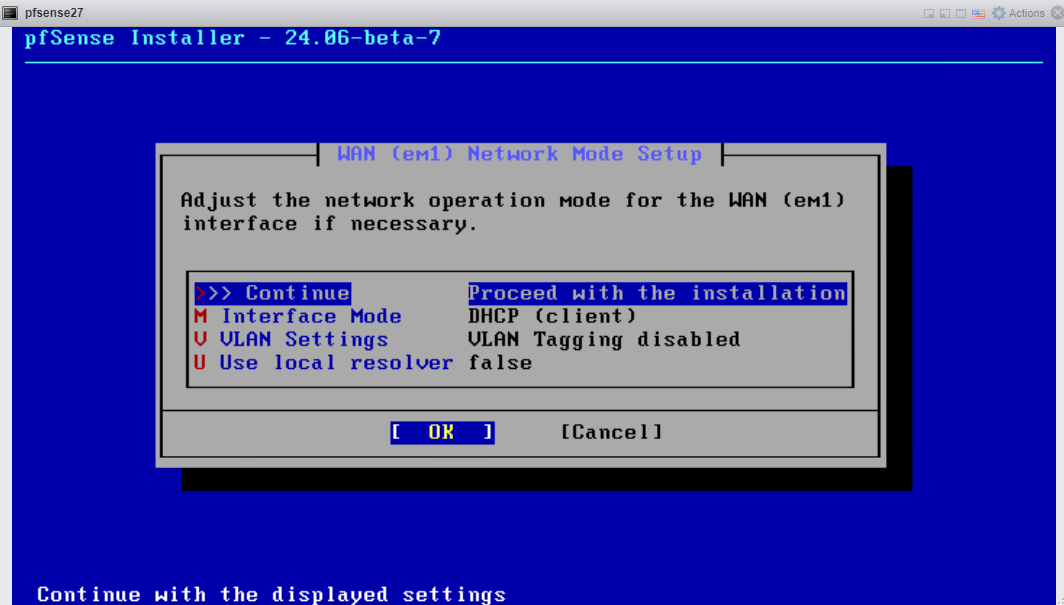Click 'Proceed with the installation' description
The image size is (1064, 605).
click(658, 293)
